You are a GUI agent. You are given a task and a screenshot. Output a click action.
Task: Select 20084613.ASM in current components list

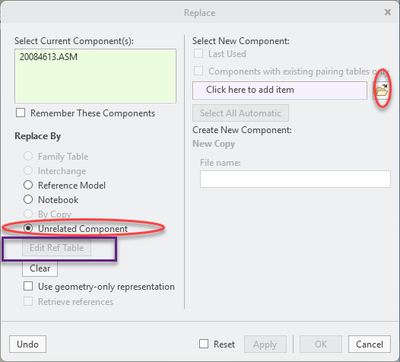point(49,57)
